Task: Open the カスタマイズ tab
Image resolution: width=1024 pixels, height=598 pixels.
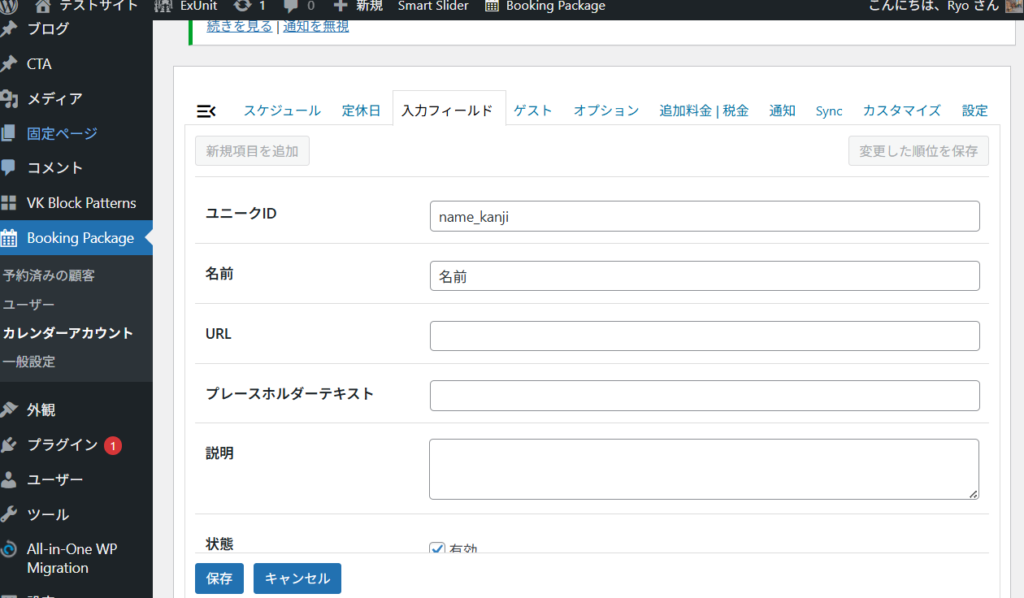Action: [902, 111]
